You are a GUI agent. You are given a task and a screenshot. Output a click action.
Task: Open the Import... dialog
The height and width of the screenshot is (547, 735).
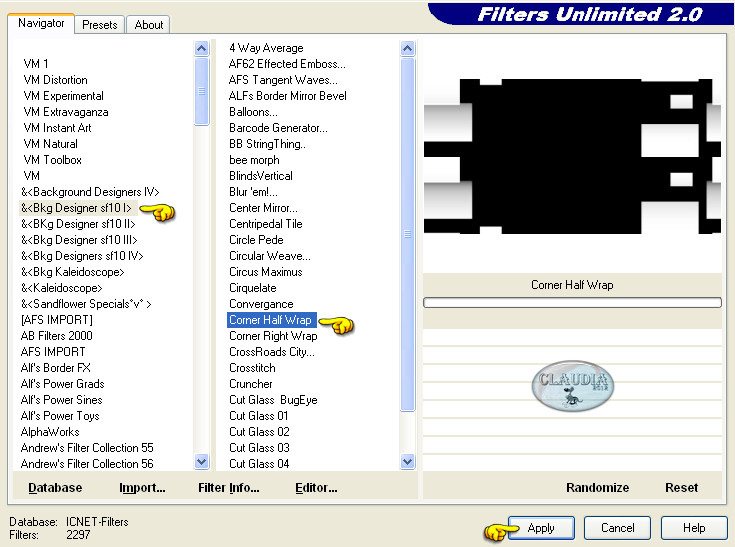[x=142, y=488]
